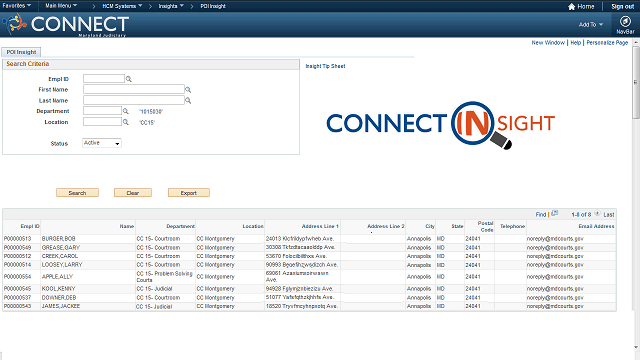Open the Location lookup magnifier
The image size is (640, 360).
tap(126, 122)
